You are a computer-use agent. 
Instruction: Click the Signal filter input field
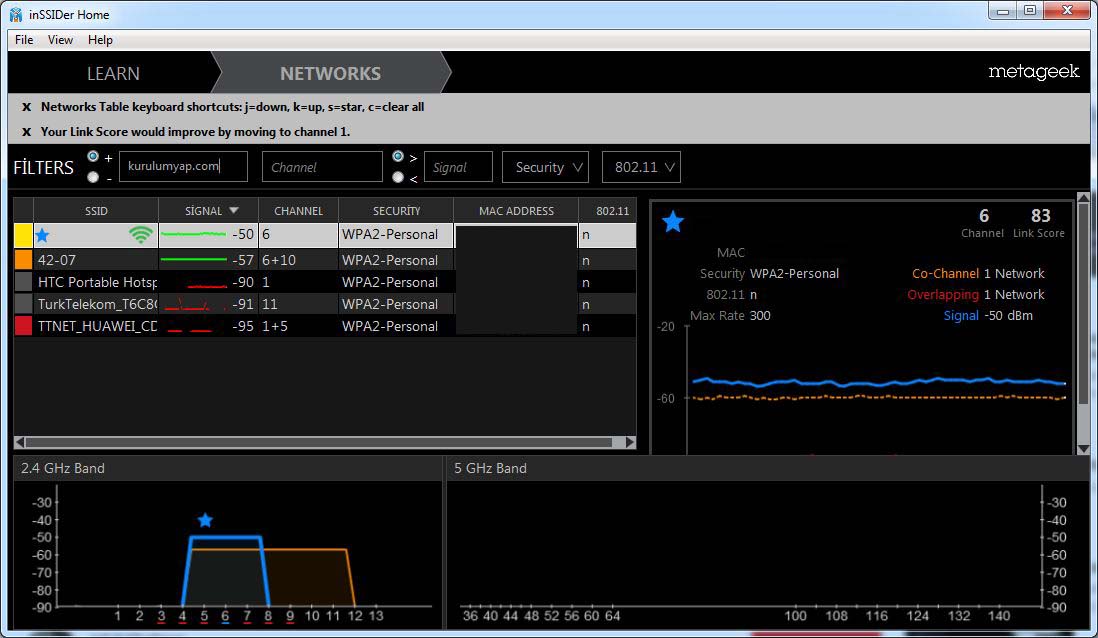[x=458, y=167]
